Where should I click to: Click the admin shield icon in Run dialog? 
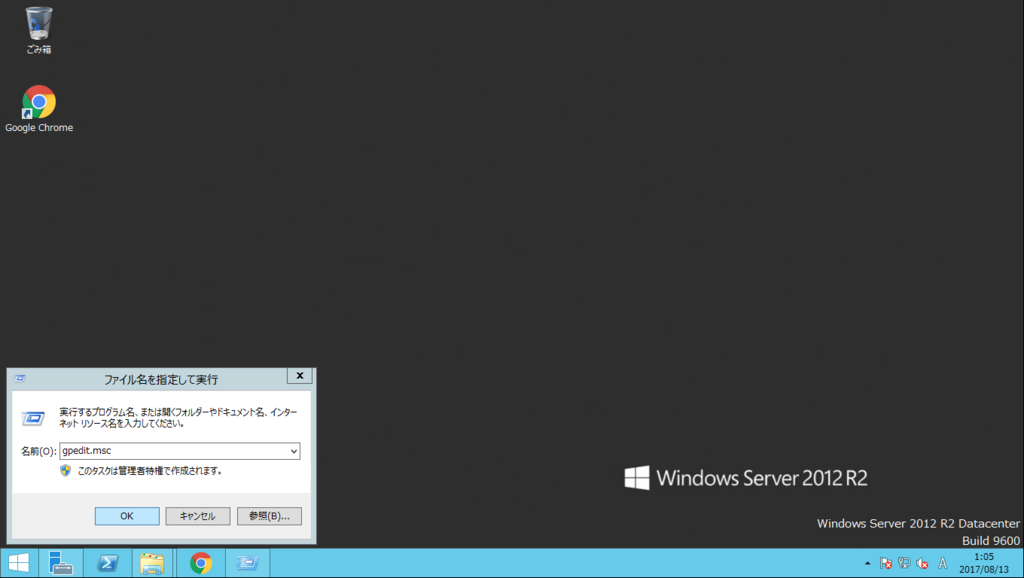[x=65, y=470]
